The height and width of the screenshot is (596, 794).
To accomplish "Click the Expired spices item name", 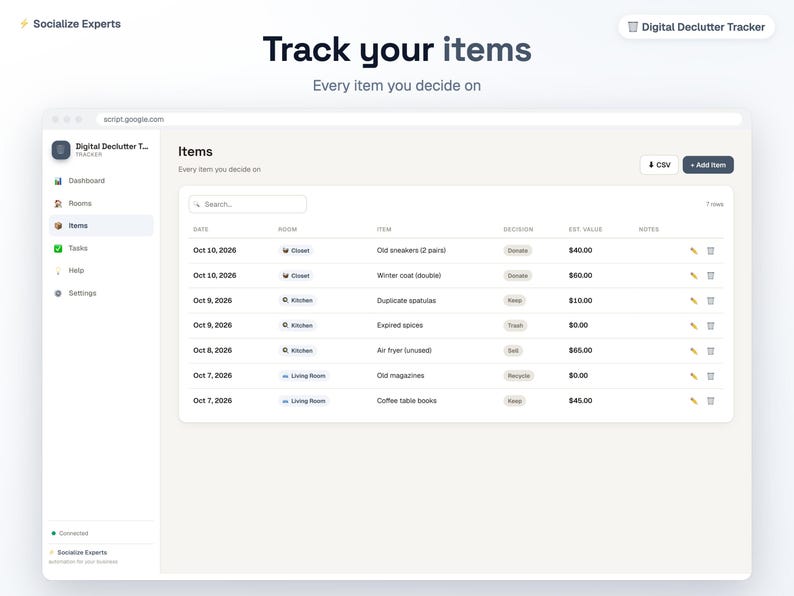I will pyautogui.click(x=400, y=325).
